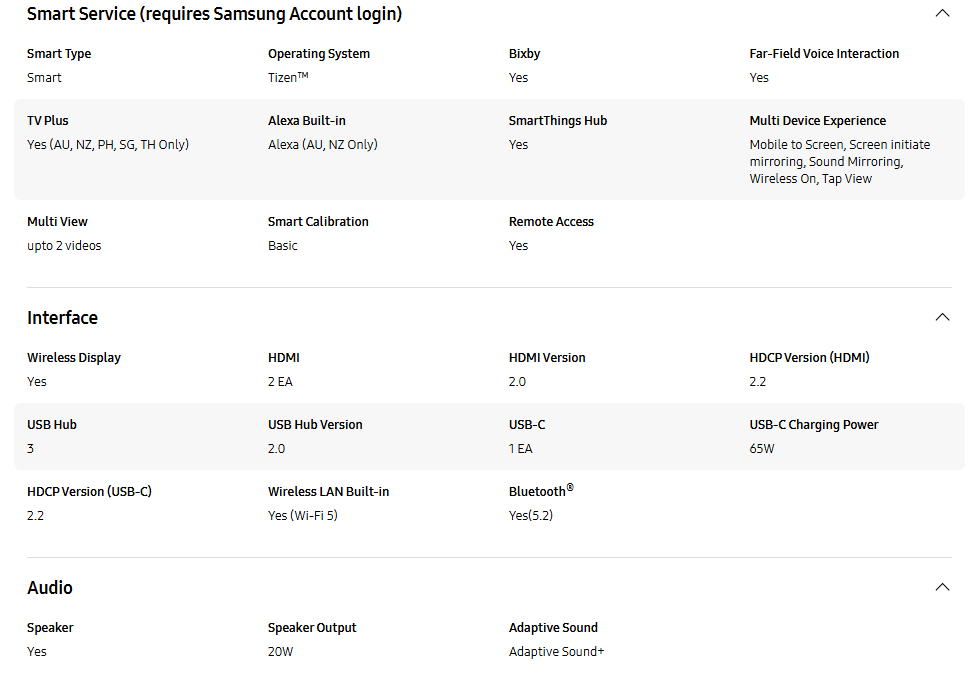
Task: Click the Bluetooth spec label
Action: coord(541,491)
